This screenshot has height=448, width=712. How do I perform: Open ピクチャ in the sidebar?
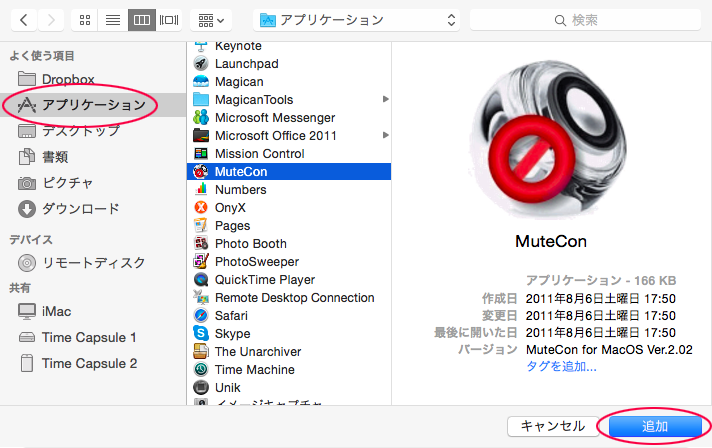click(93, 183)
